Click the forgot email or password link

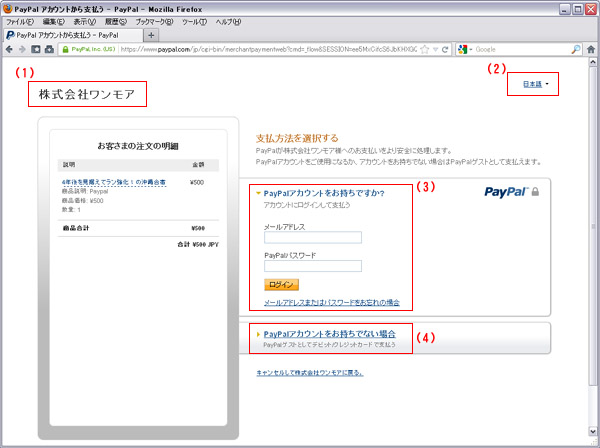click(x=330, y=302)
